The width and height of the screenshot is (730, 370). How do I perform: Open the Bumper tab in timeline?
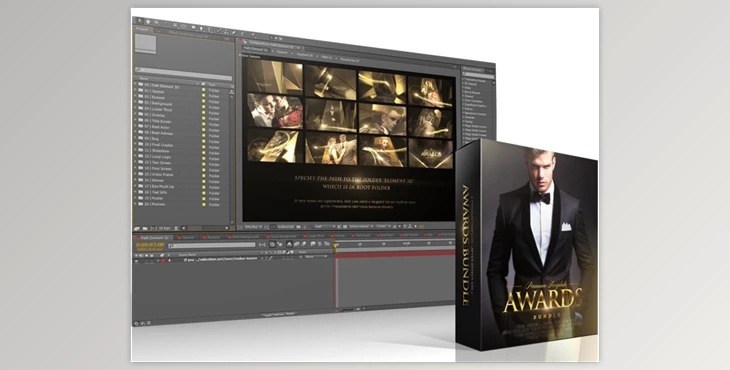click(210, 237)
